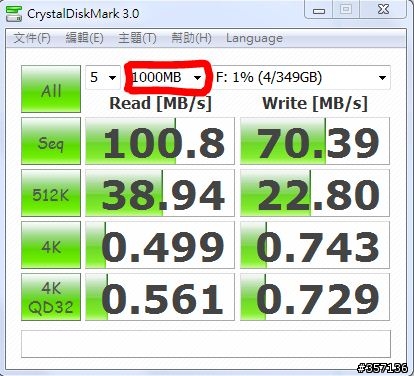Start the 4K QD32 test
The height and width of the screenshot is (376, 414).
pos(51,297)
